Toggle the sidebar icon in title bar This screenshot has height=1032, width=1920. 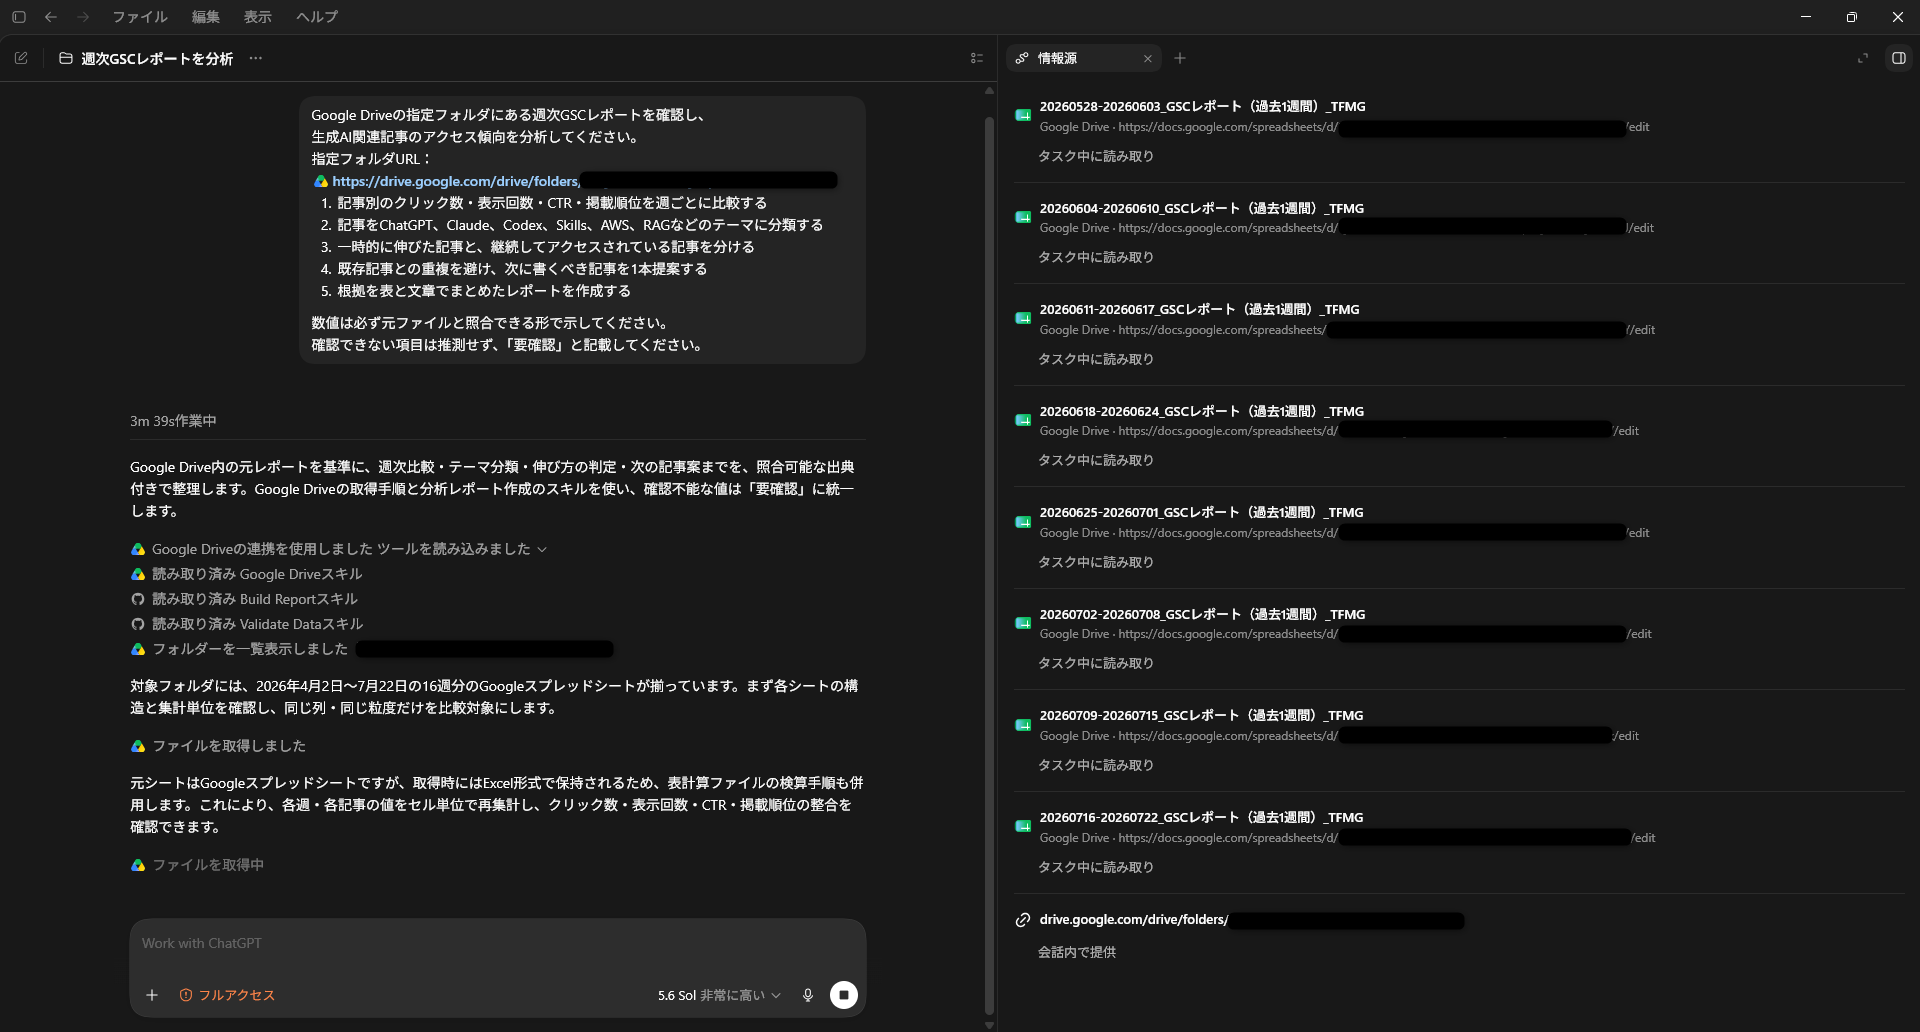tap(19, 17)
